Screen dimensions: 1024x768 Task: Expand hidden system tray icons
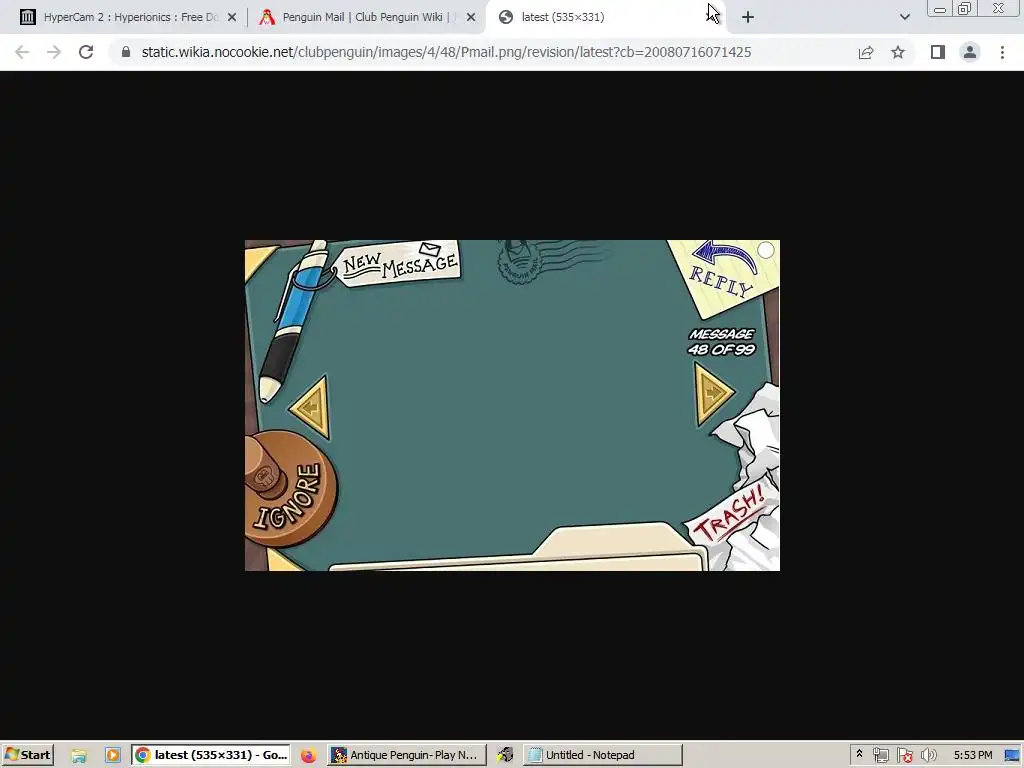[859, 754]
